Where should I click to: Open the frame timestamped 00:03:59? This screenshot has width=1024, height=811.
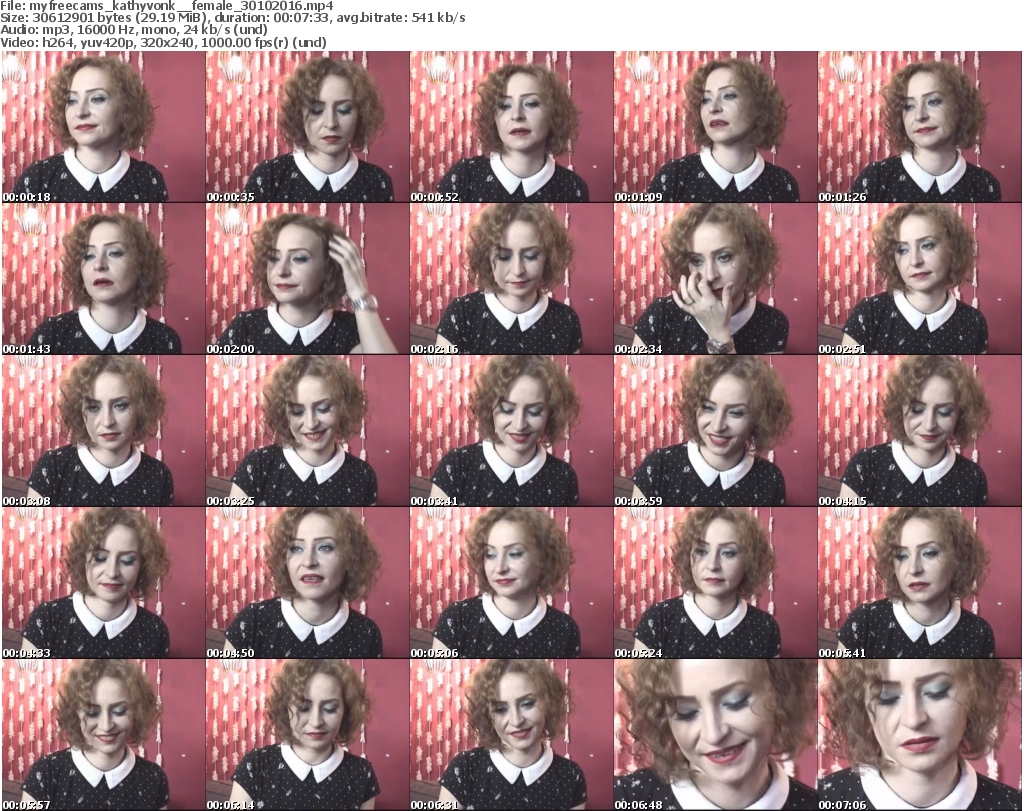point(715,431)
